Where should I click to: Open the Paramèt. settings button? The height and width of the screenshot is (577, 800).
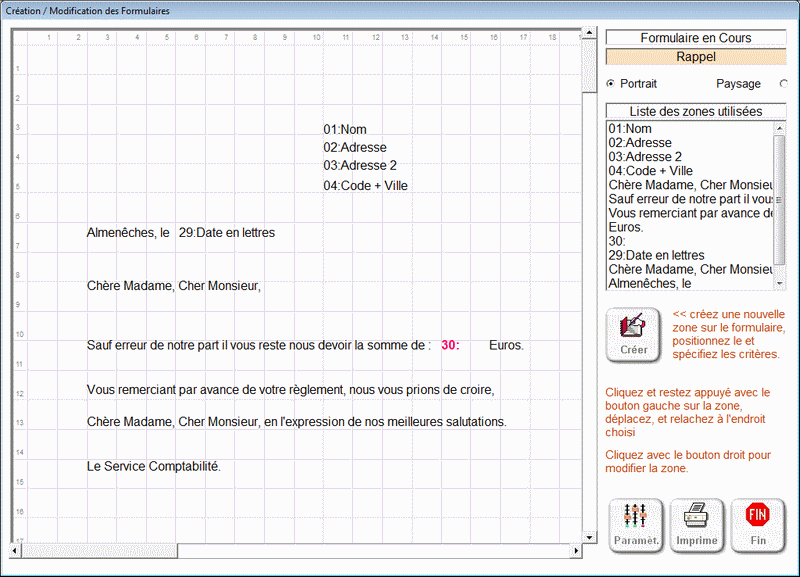[636, 525]
